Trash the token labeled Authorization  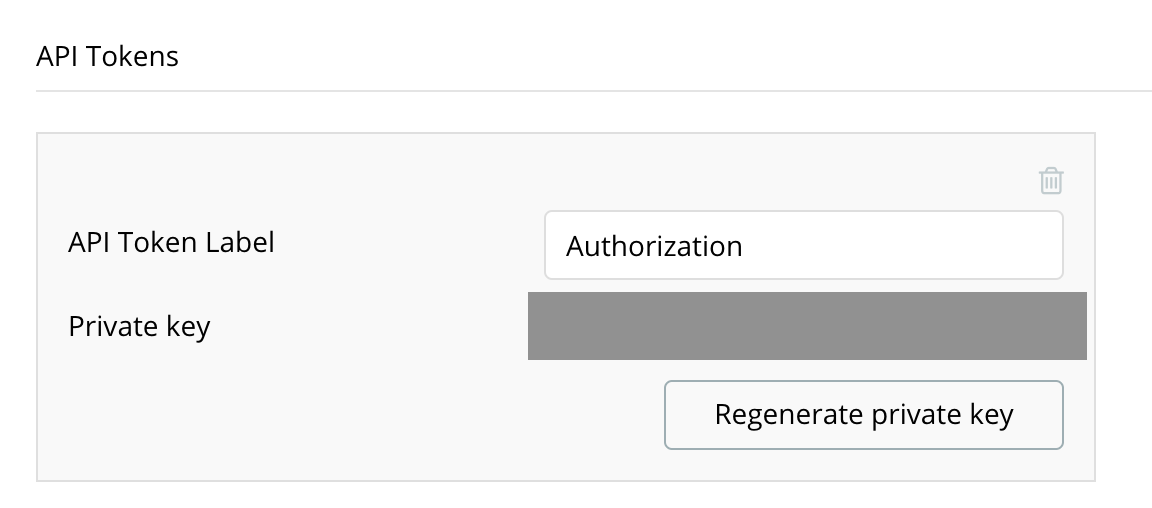(1051, 180)
